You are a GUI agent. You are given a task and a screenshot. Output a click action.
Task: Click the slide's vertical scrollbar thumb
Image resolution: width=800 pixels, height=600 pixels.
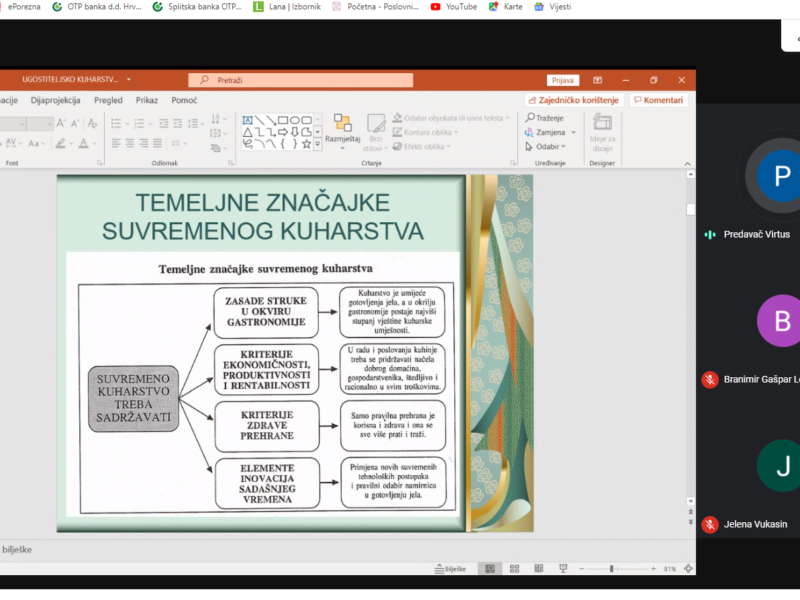click(690, 209)
